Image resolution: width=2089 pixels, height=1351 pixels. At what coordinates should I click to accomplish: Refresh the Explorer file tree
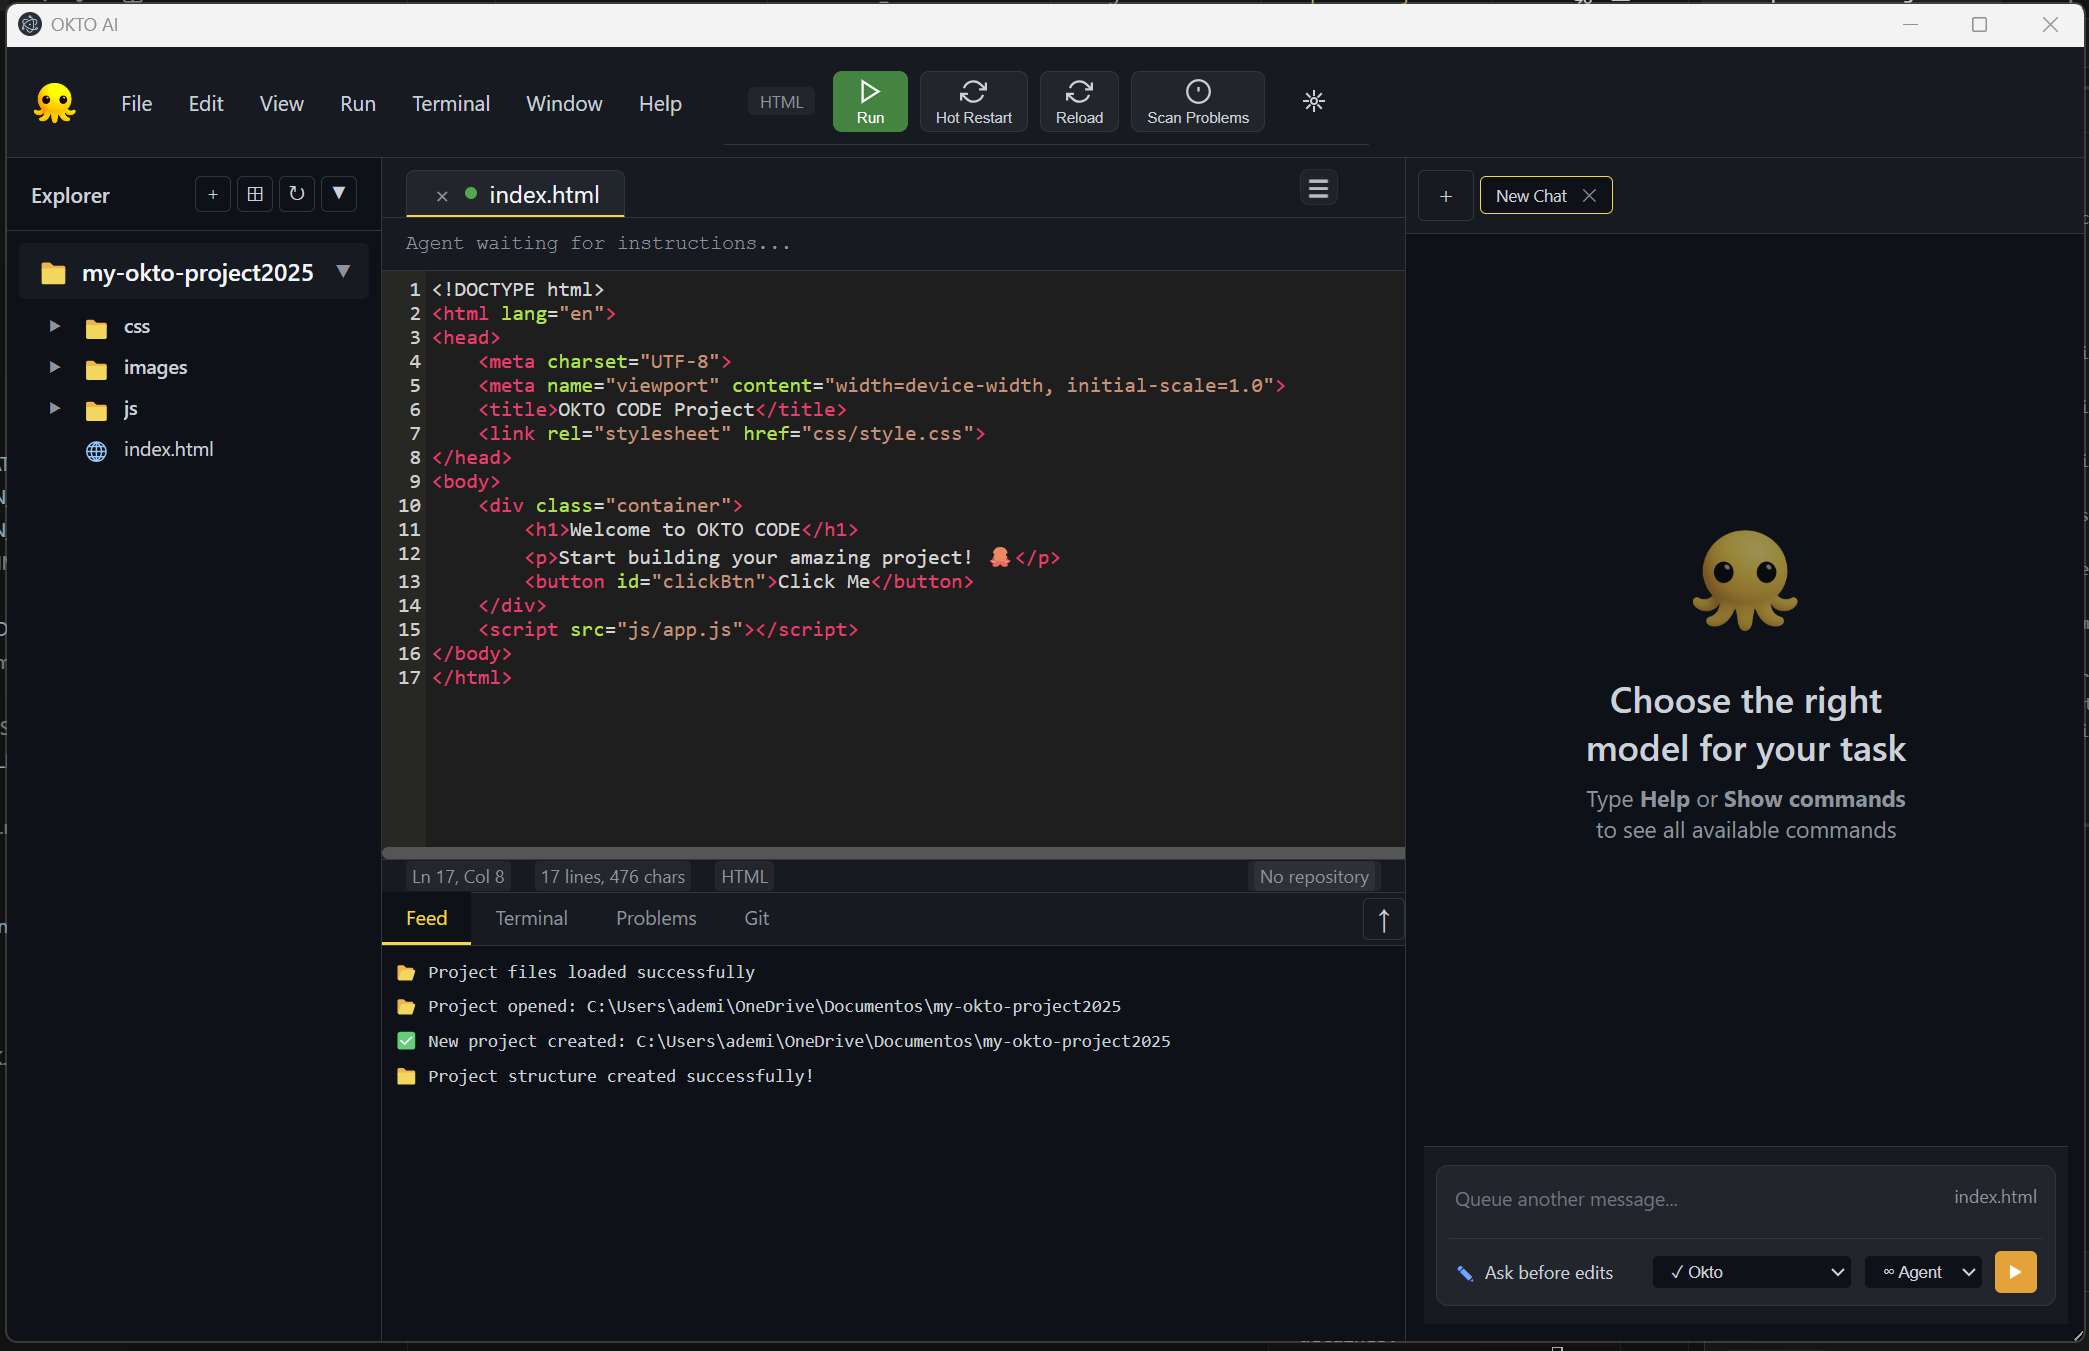[296, 194]
